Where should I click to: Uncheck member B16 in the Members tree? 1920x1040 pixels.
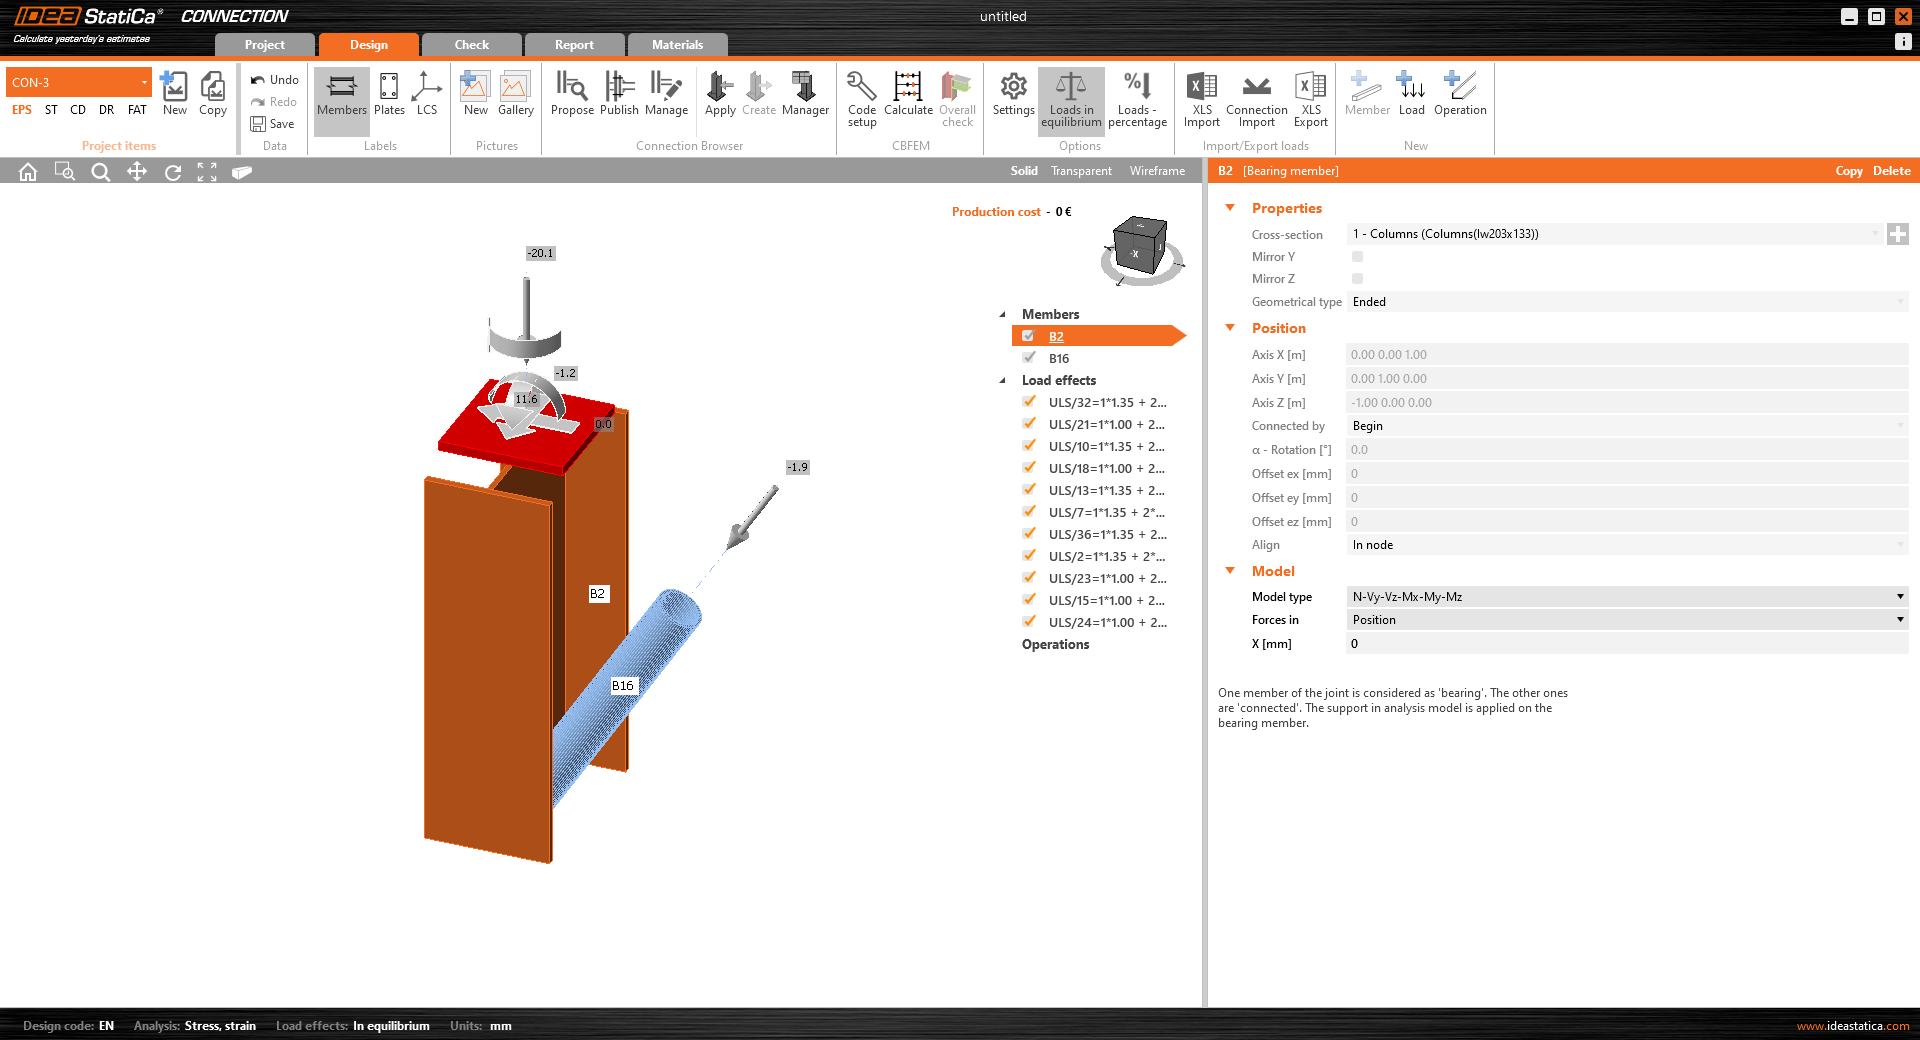(1029, 358)
